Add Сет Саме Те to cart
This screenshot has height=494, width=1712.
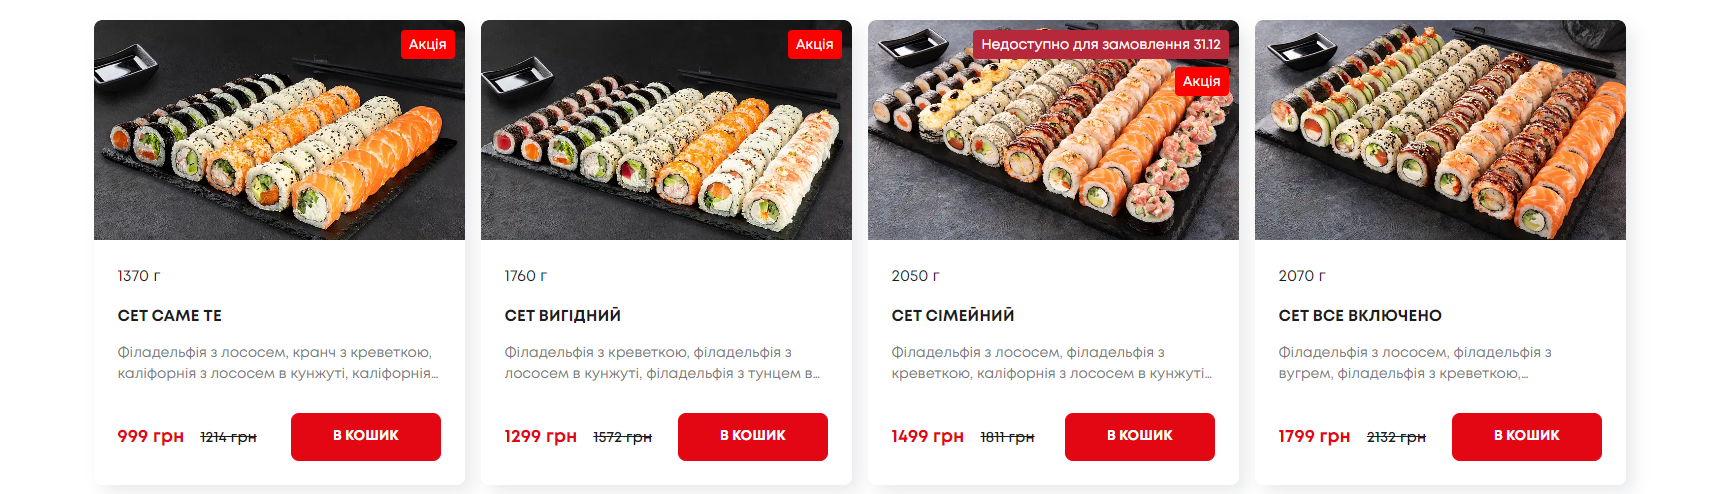tap(366, 437)
